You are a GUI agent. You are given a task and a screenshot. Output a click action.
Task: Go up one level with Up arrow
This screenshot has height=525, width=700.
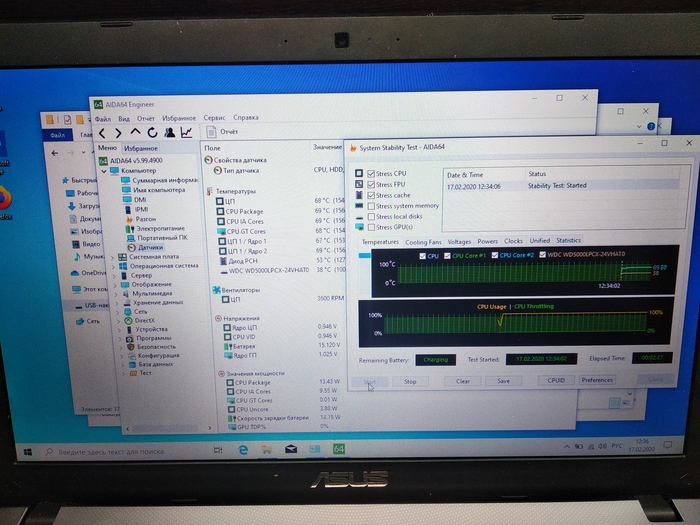point(135,132)
